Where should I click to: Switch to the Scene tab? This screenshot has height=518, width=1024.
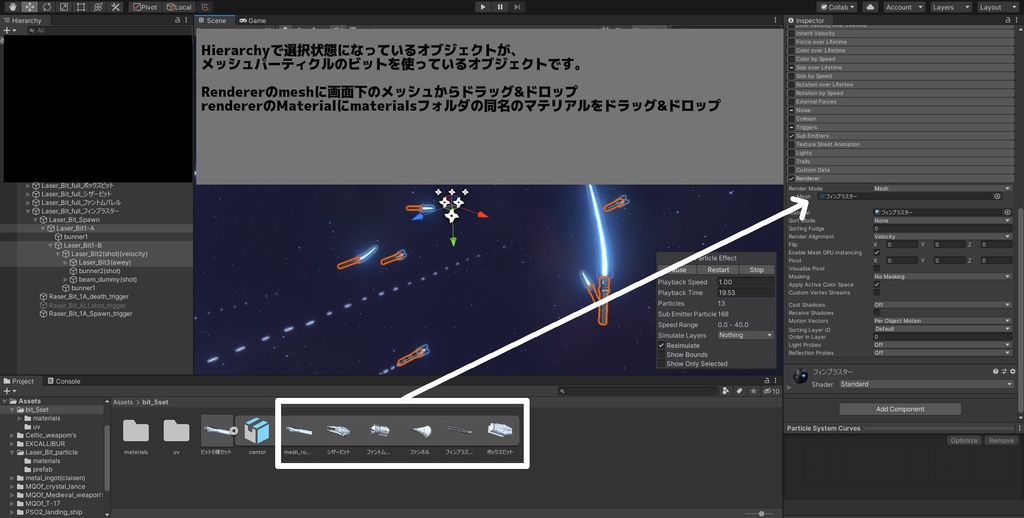[x=212, y=21]
